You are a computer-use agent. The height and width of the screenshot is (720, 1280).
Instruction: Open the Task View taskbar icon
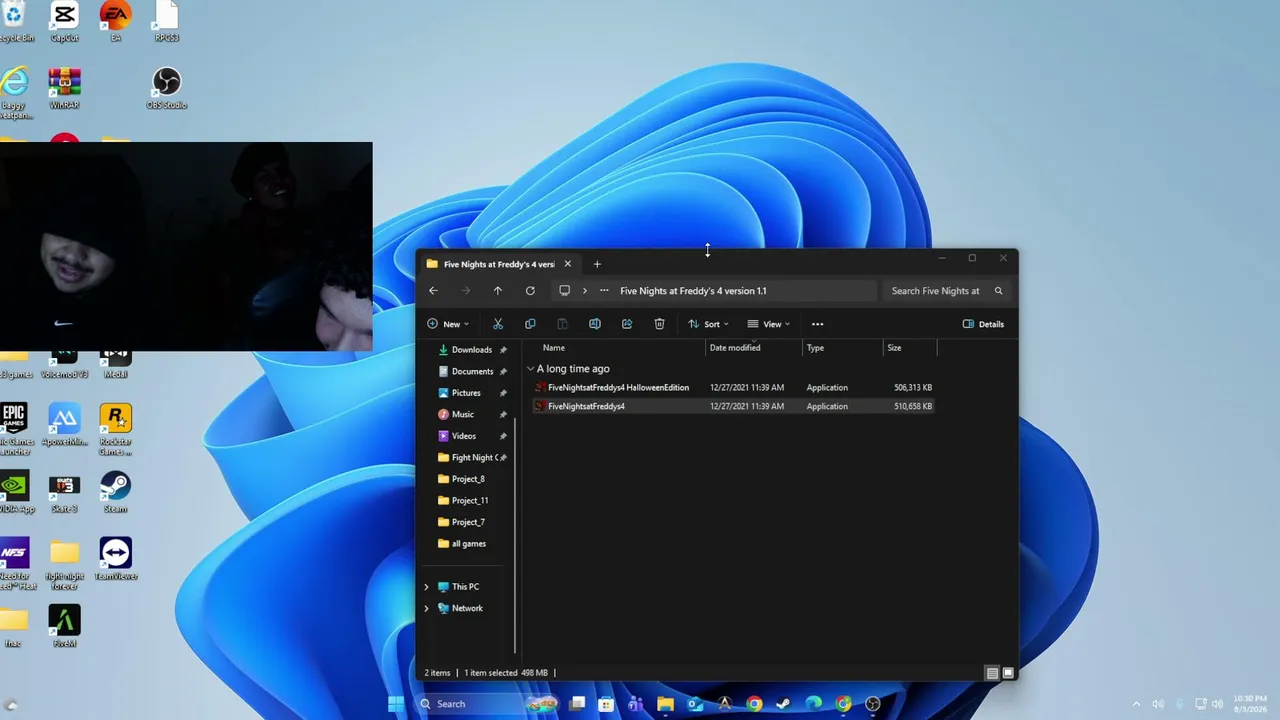(x=577, y=704)
